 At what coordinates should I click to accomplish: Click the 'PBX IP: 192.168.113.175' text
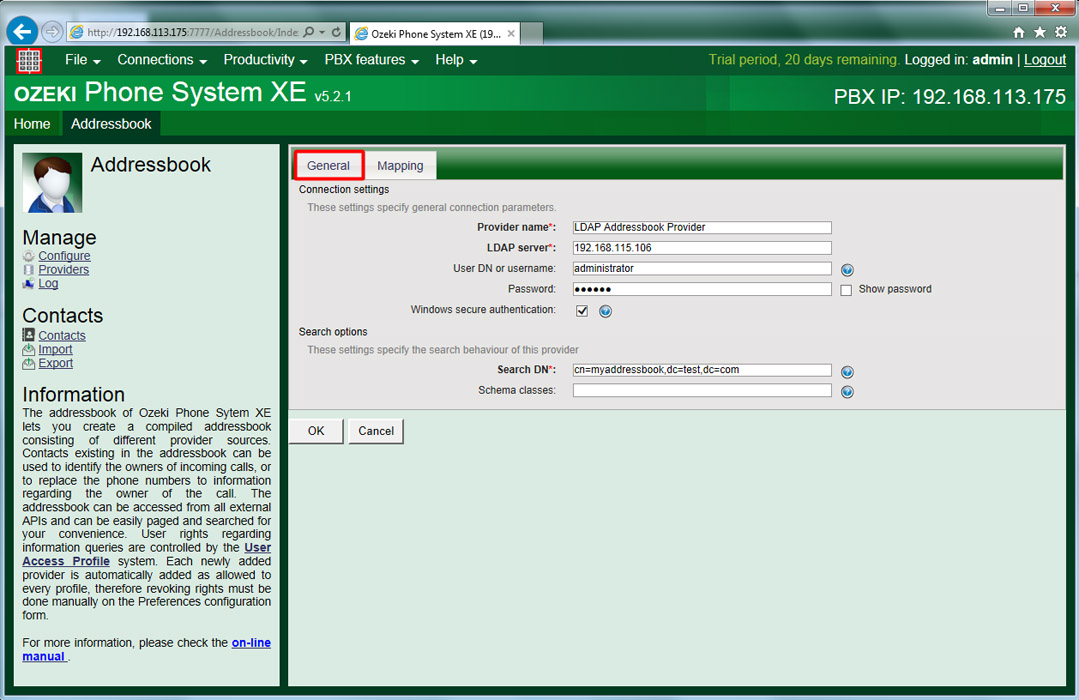pyautogui.click(x=950, y=97)
